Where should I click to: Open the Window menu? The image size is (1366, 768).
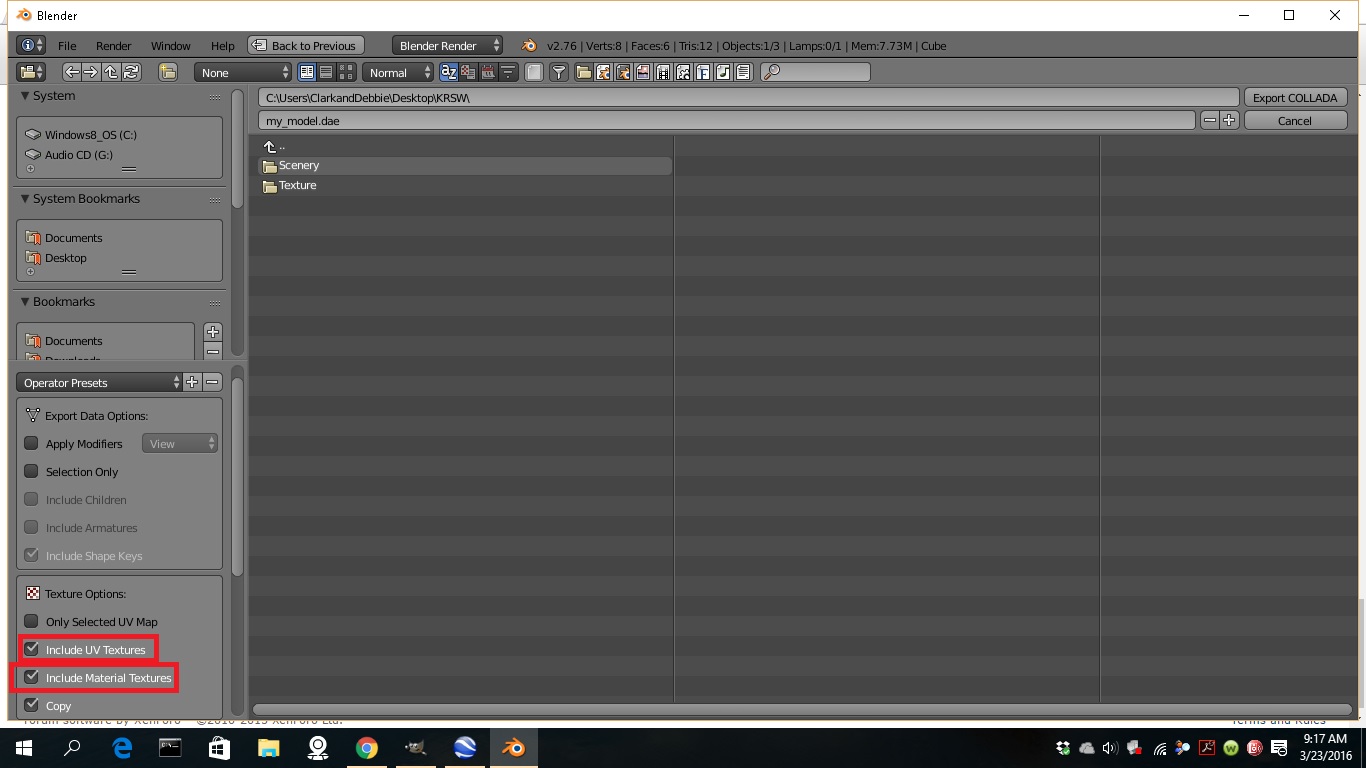point(170,46)
